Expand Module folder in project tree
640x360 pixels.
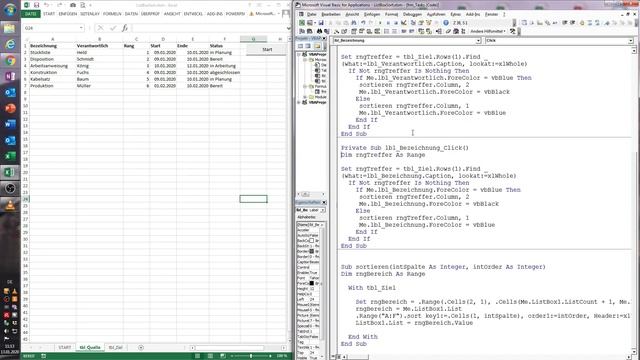[305, 97]
